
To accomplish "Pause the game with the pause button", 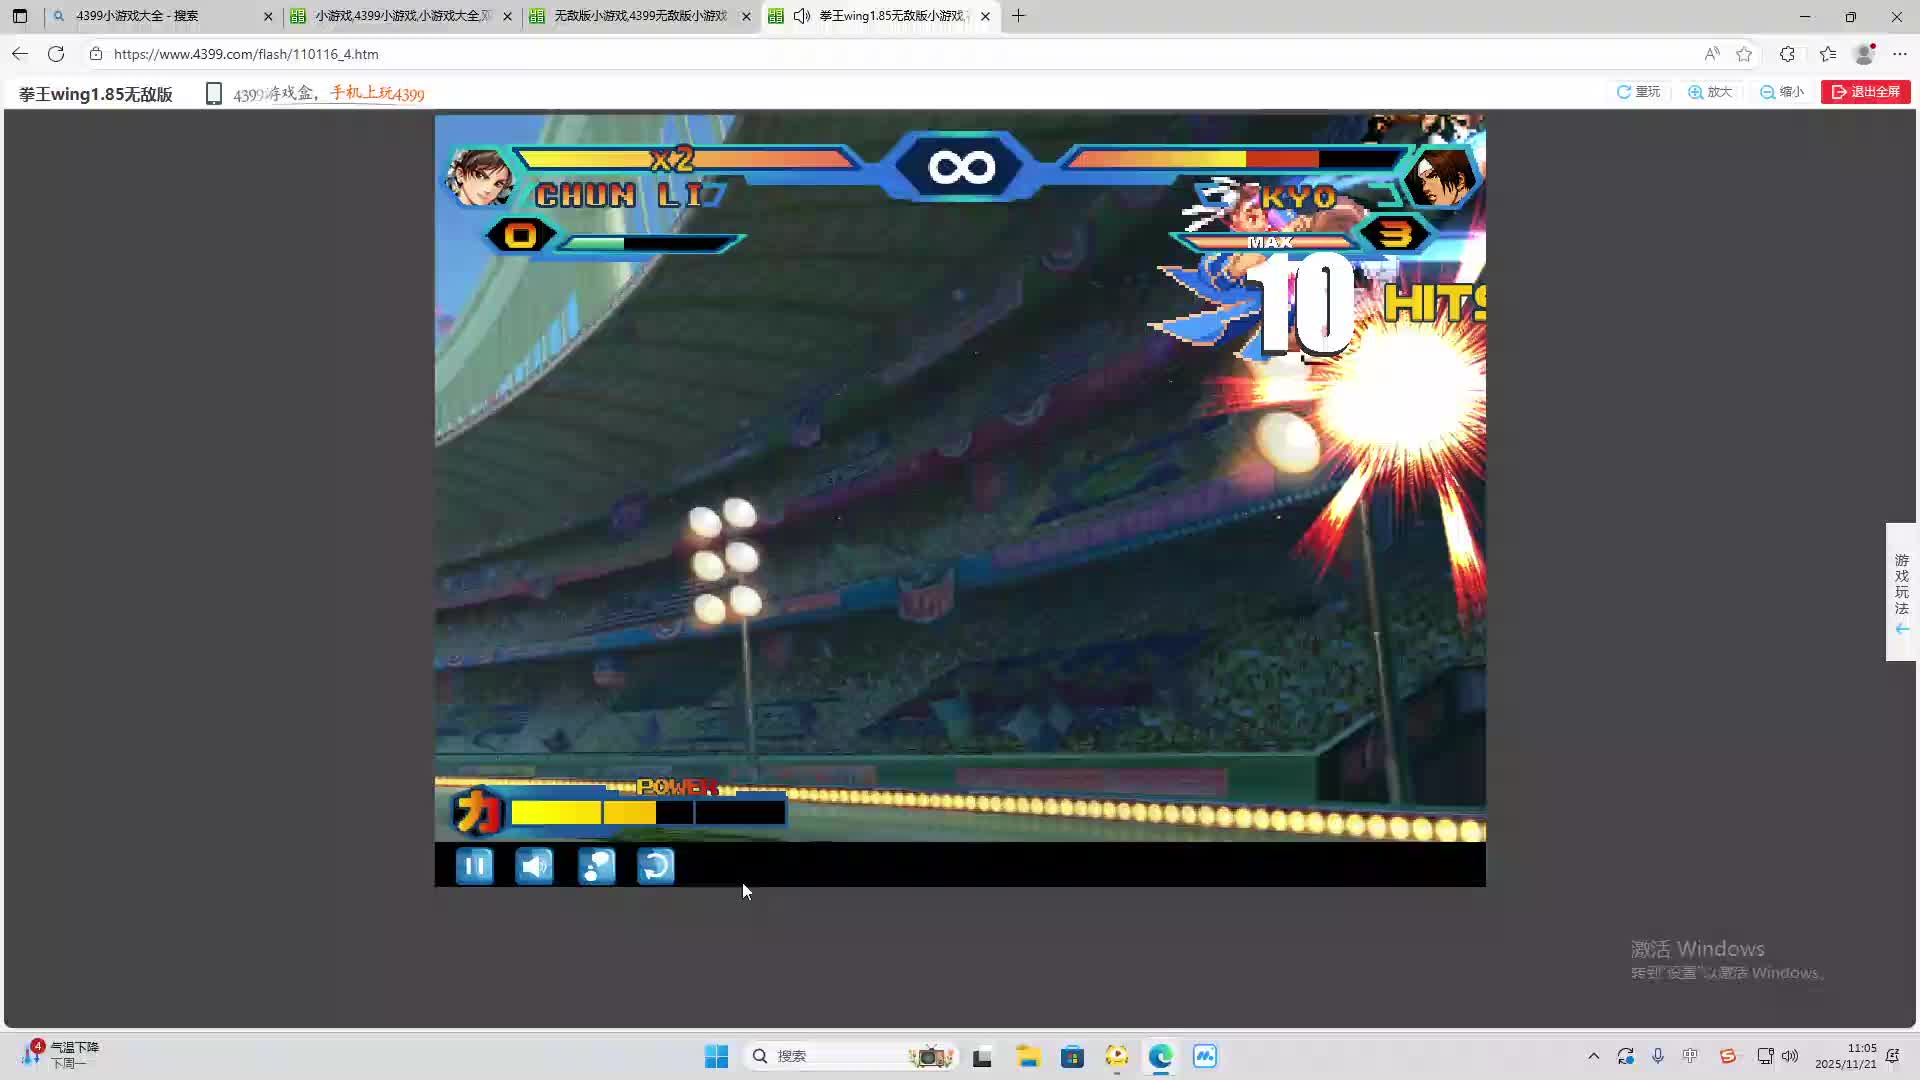I will coord(474,866).
